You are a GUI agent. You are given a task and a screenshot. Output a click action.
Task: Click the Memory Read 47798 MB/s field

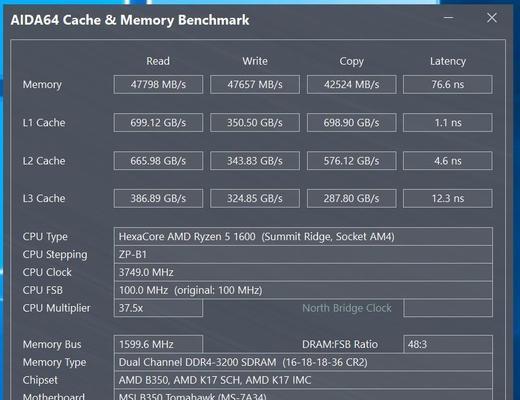(x=158, y=85)
